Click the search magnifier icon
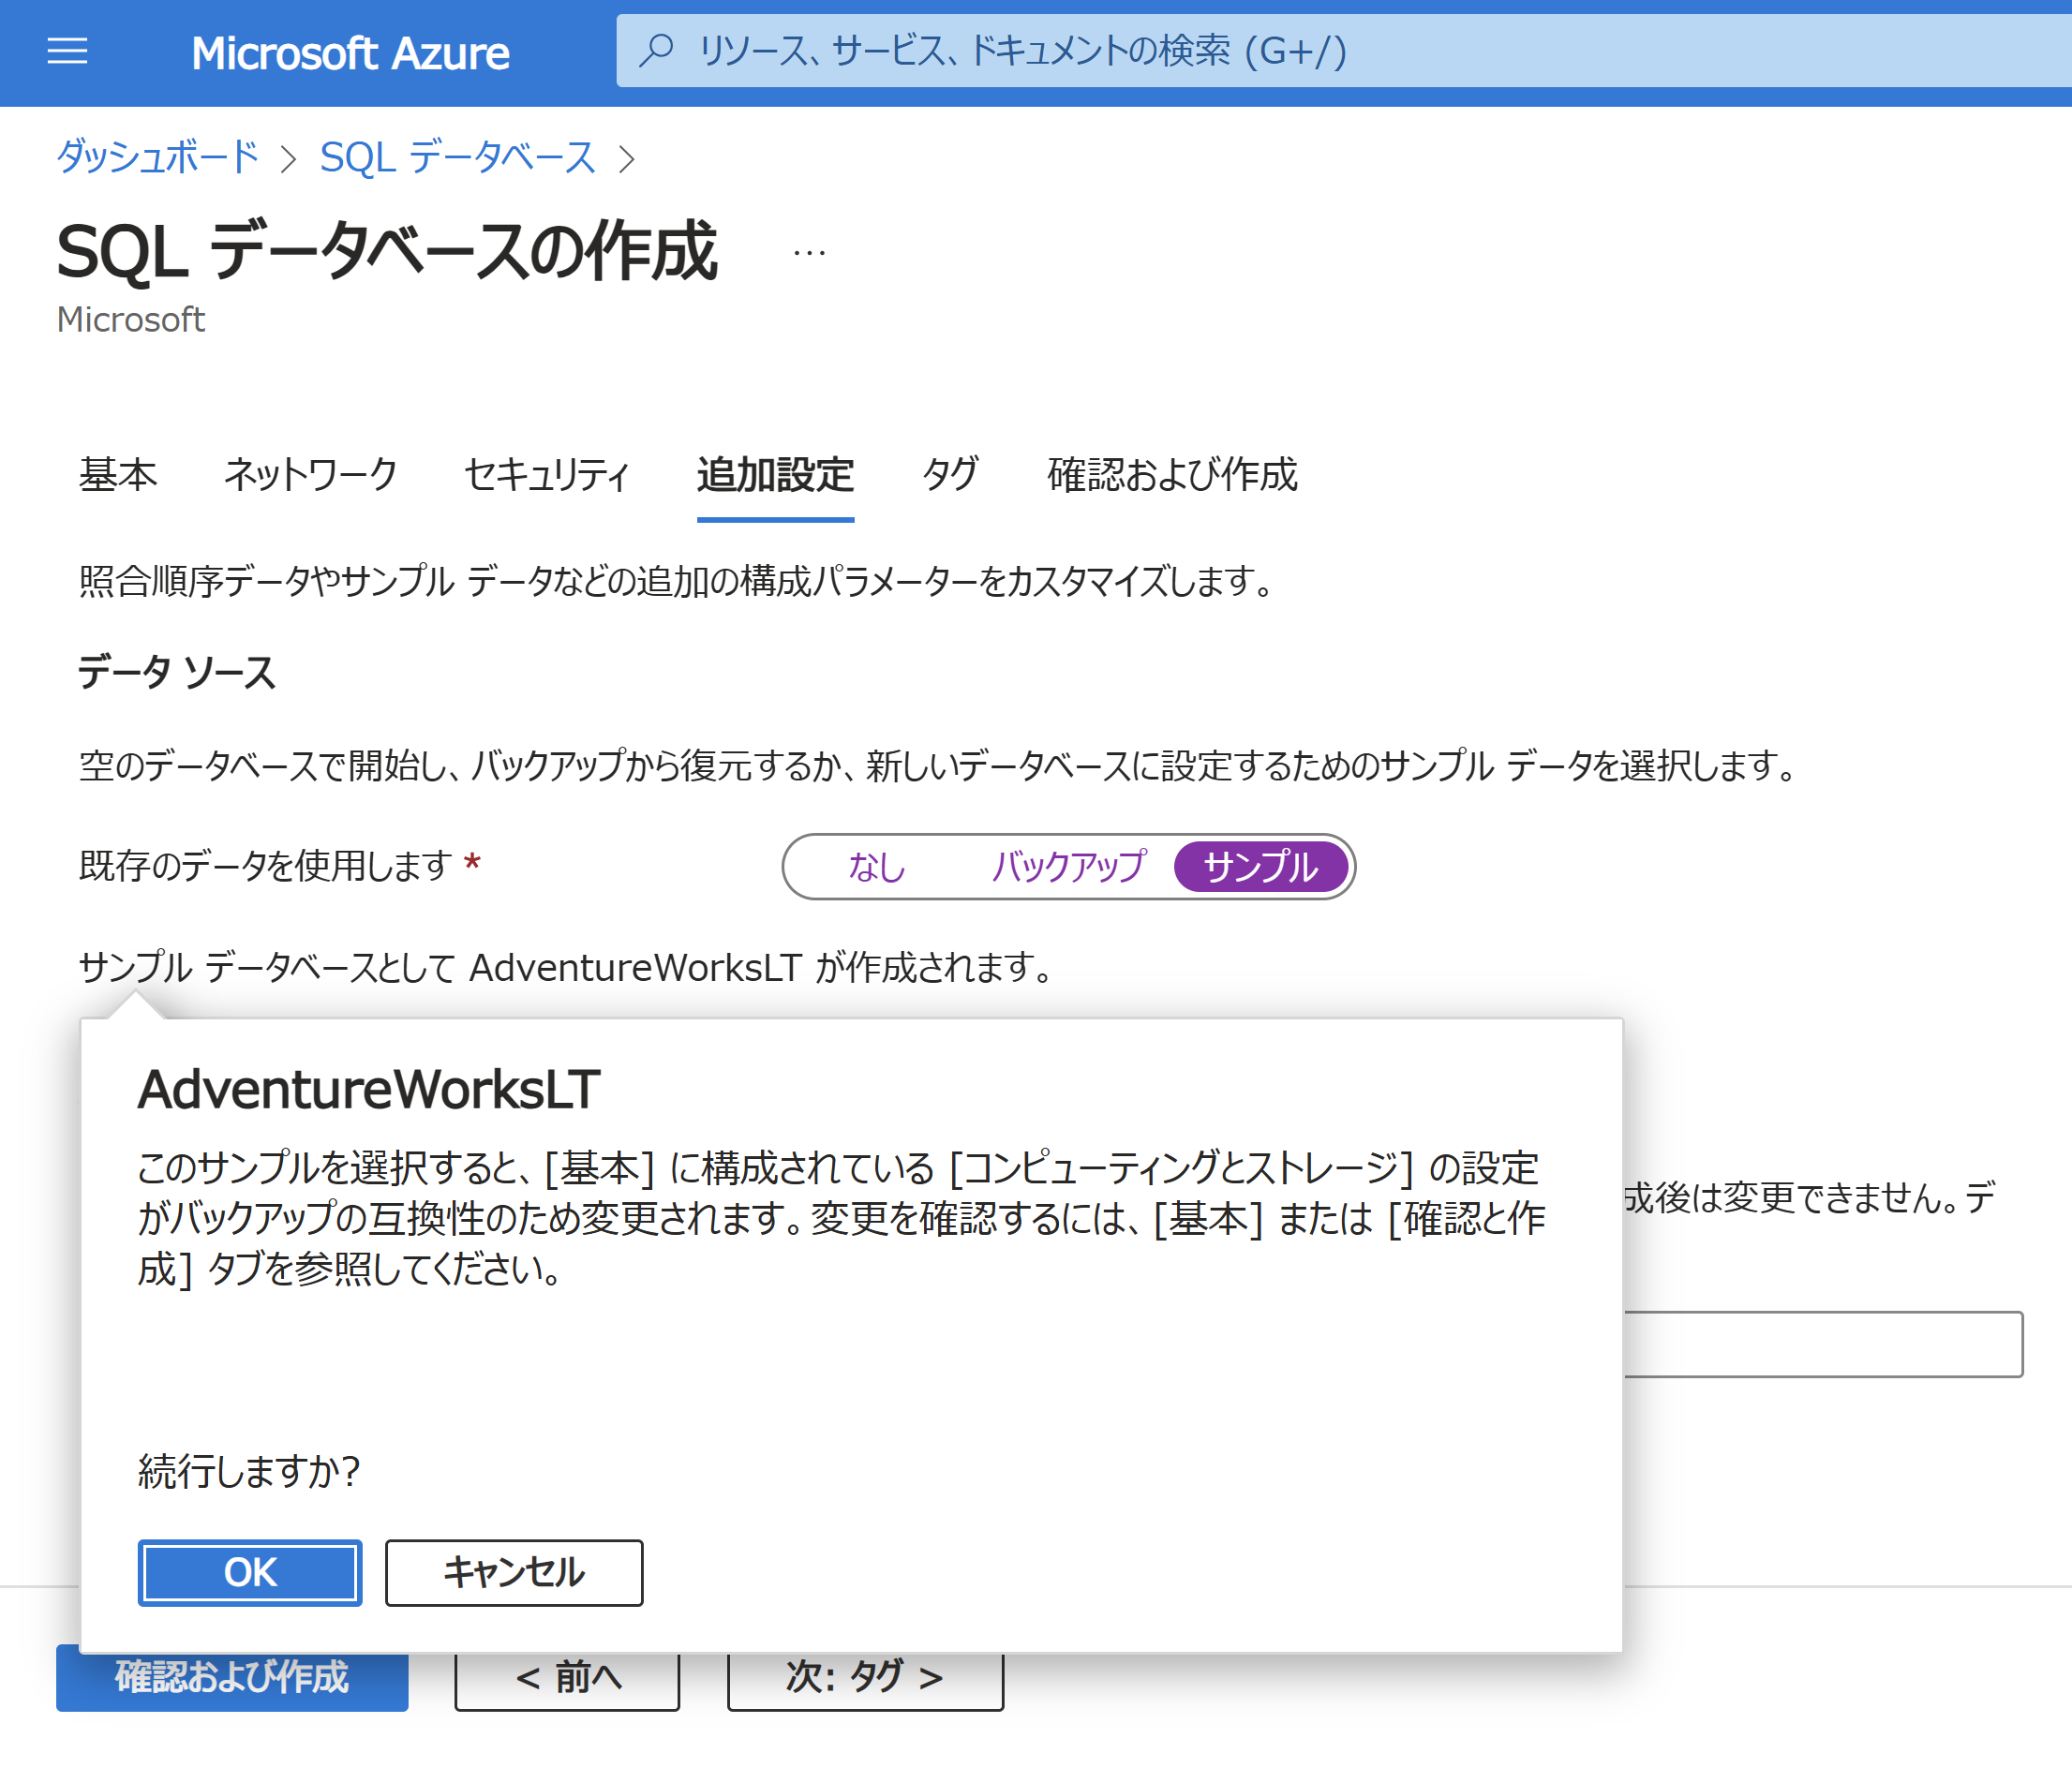 [x=657, y=49]
